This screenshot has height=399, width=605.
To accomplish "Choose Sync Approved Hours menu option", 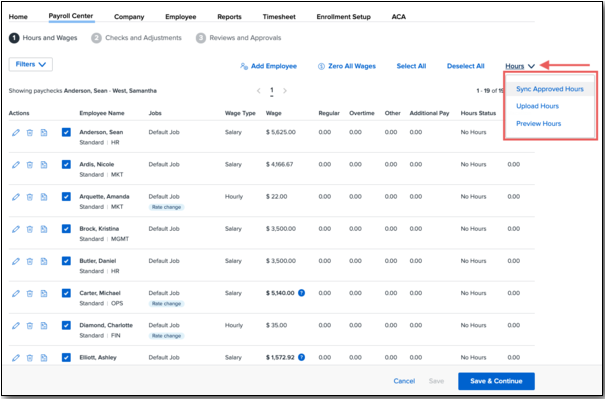I will pos(549,89).
